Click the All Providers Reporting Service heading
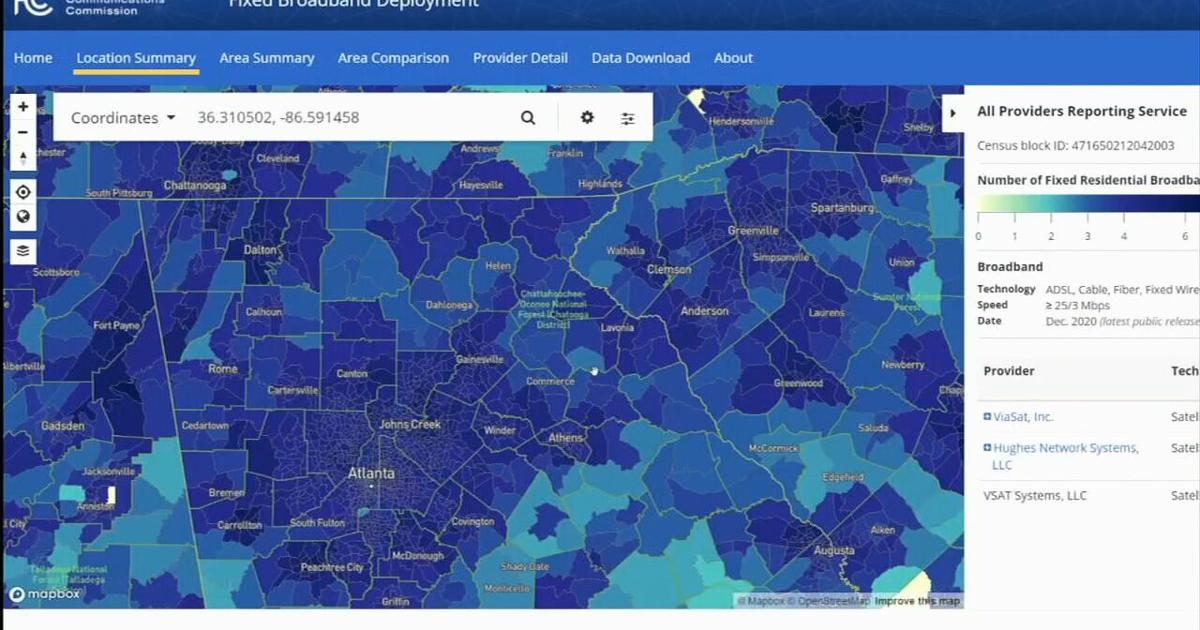The width and height of the screenshot is (1200, 630). pyautogui.click(x=1082, y=112)
